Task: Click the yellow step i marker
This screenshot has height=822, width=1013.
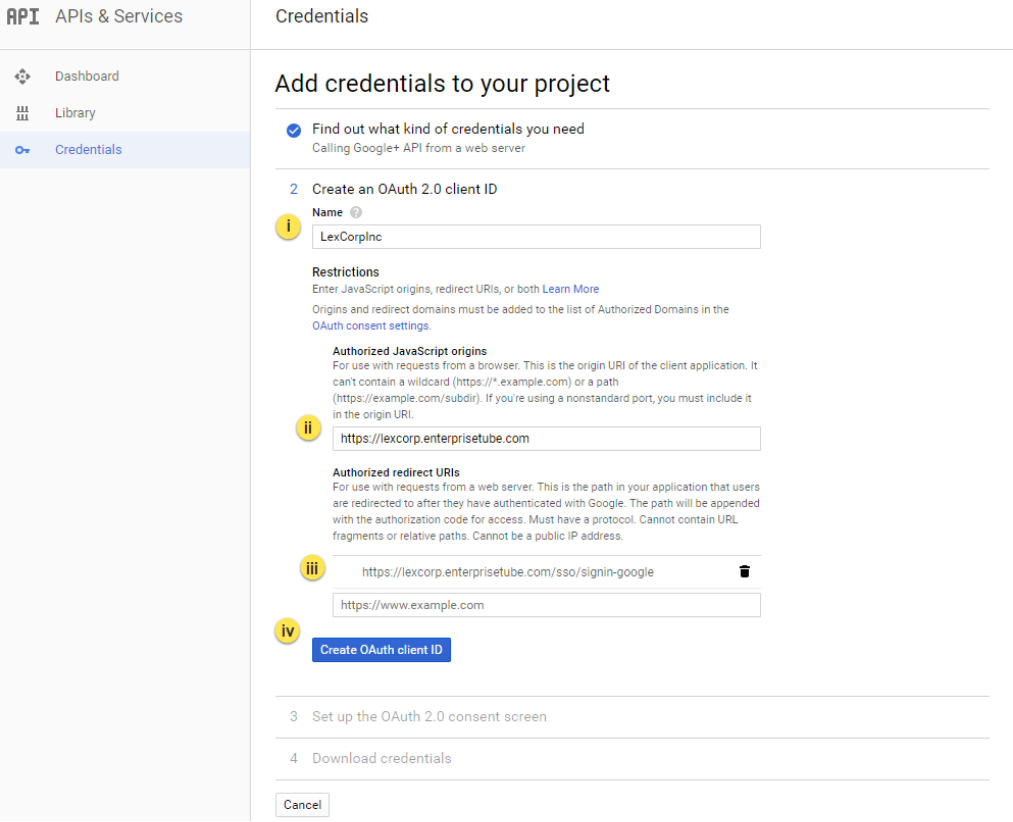Action: point(288,227)
